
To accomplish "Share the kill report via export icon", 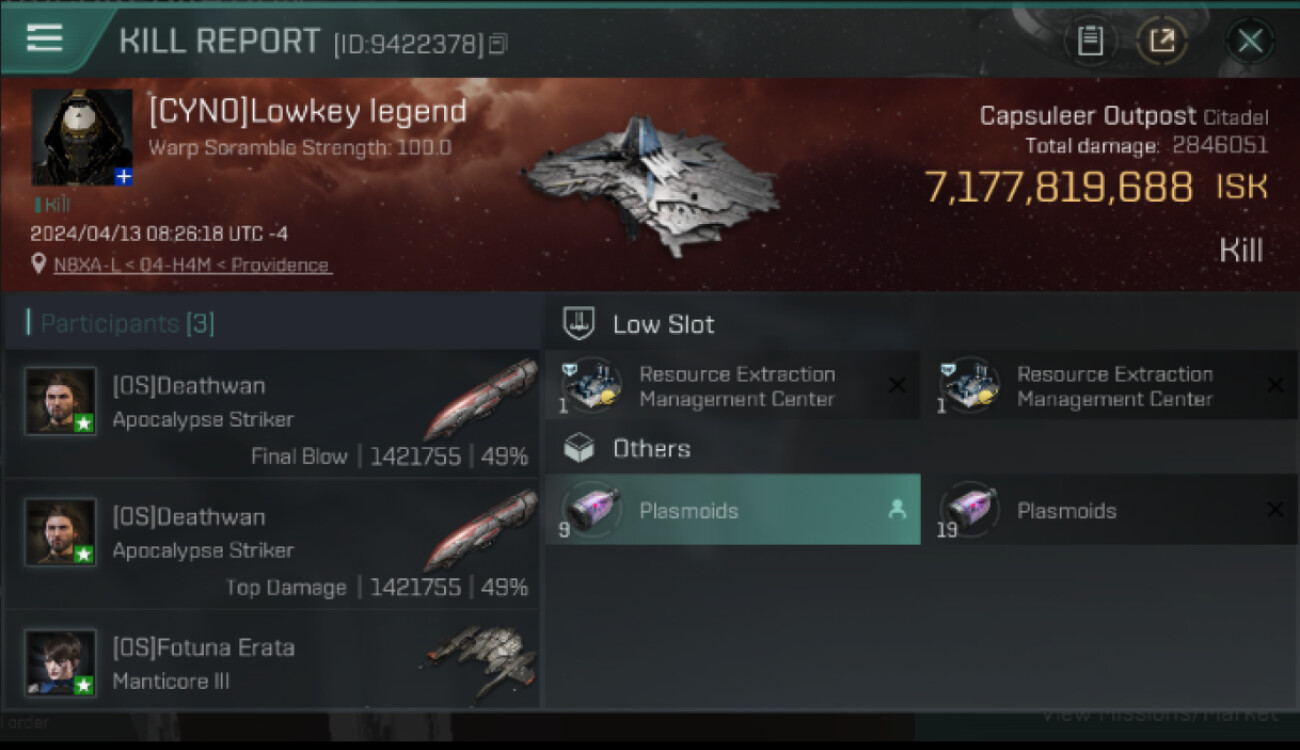I will point(1161,41).
